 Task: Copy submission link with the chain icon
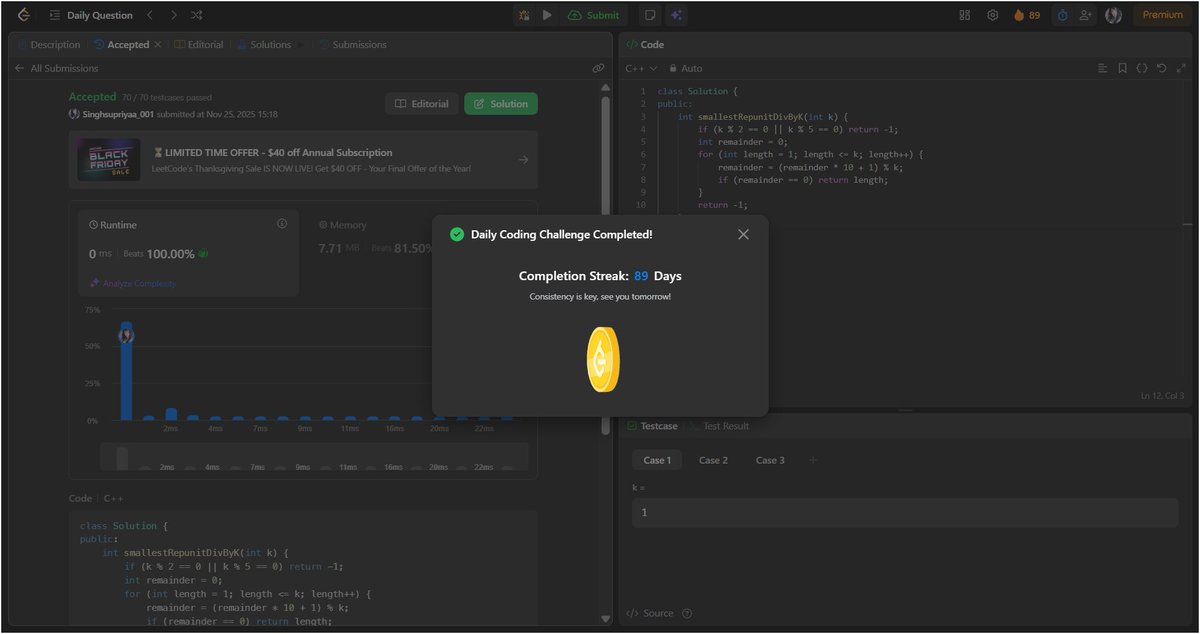click(x=598, y=68)
